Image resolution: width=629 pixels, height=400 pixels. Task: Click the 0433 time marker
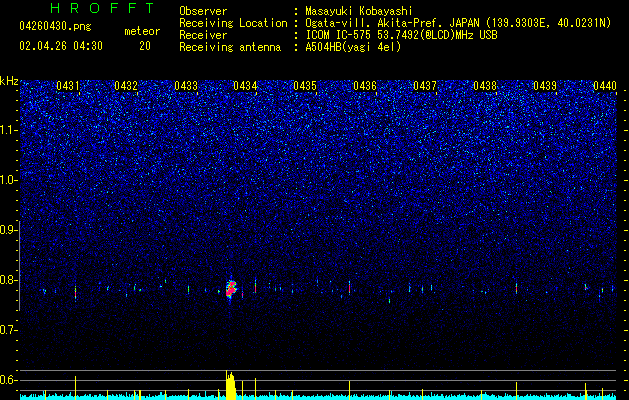pyautogui.click(x=186, y=86)
